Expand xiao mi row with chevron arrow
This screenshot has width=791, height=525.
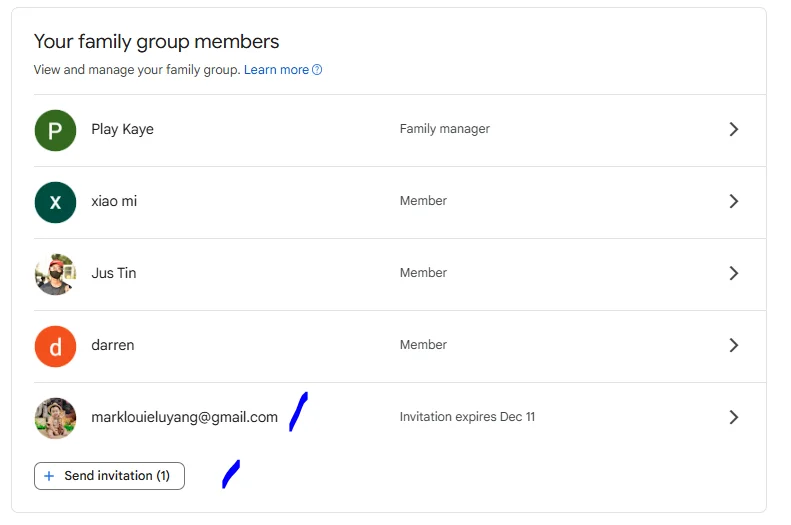point(734,201)
